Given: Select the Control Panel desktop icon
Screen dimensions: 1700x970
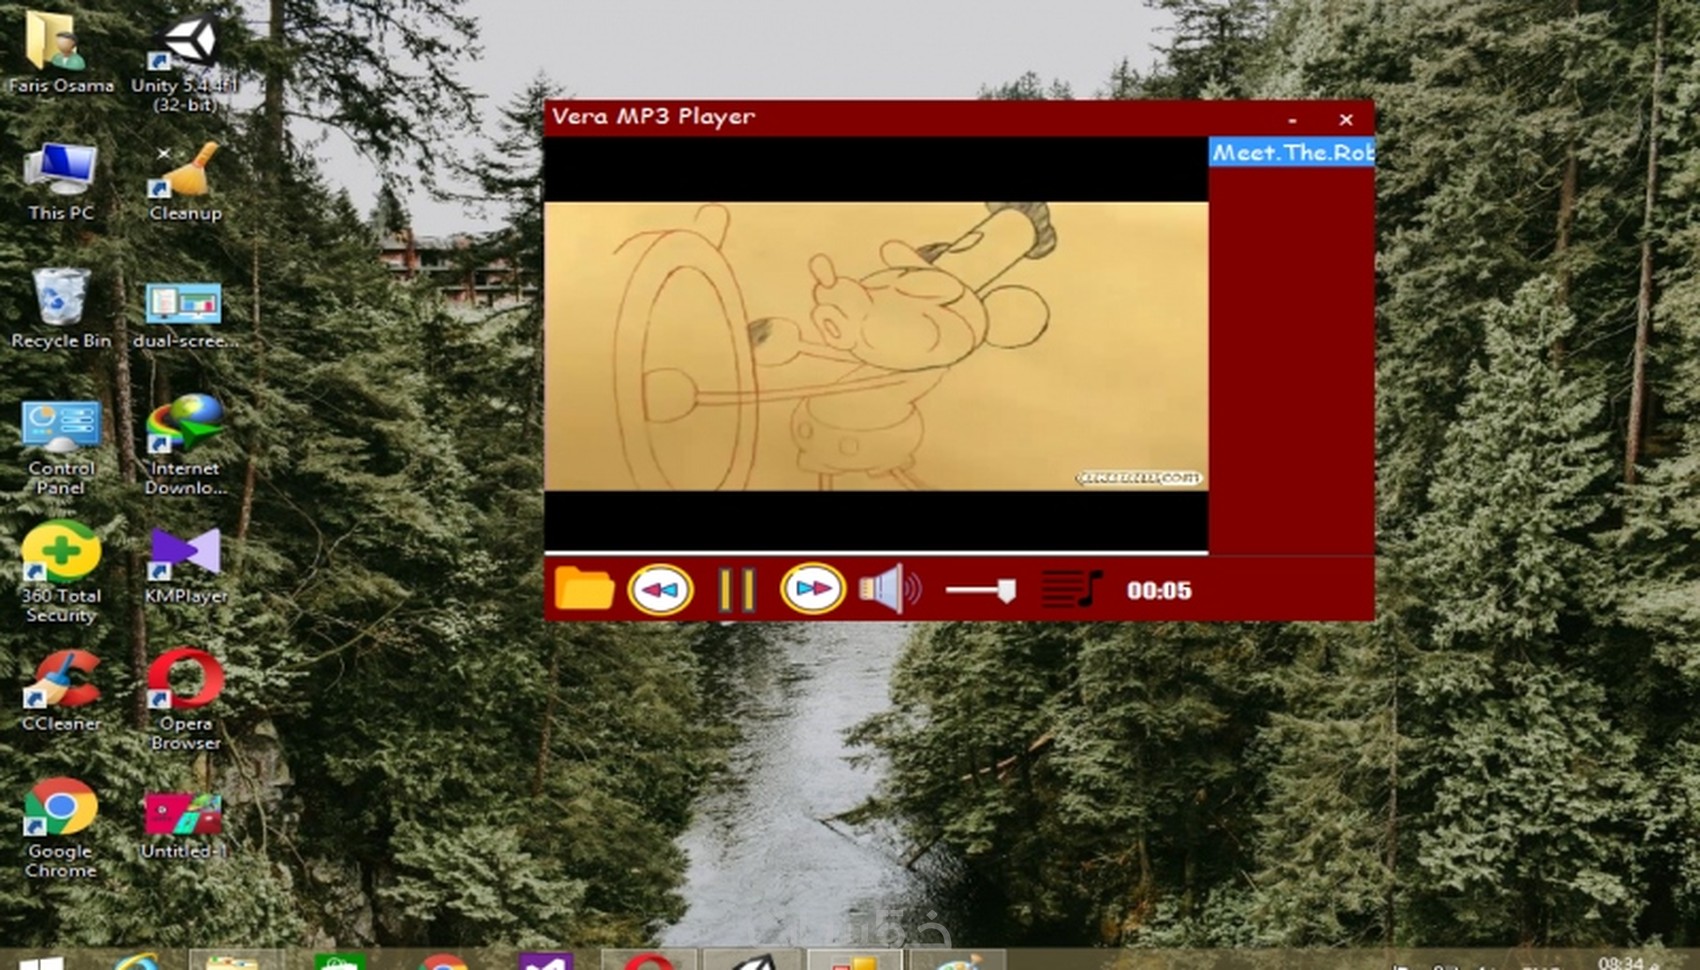Looking at the screenshot, I should click(x=61, y=448).
